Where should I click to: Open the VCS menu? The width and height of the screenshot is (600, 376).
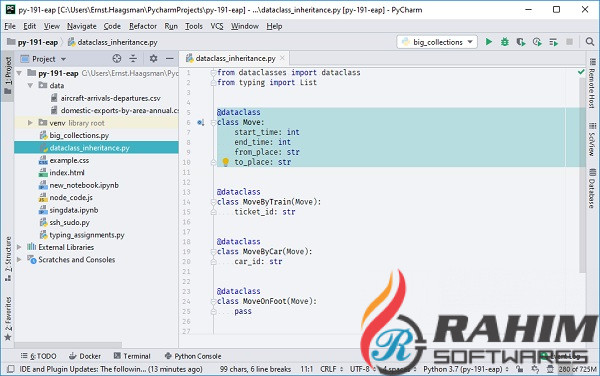[x=217, y=26]
